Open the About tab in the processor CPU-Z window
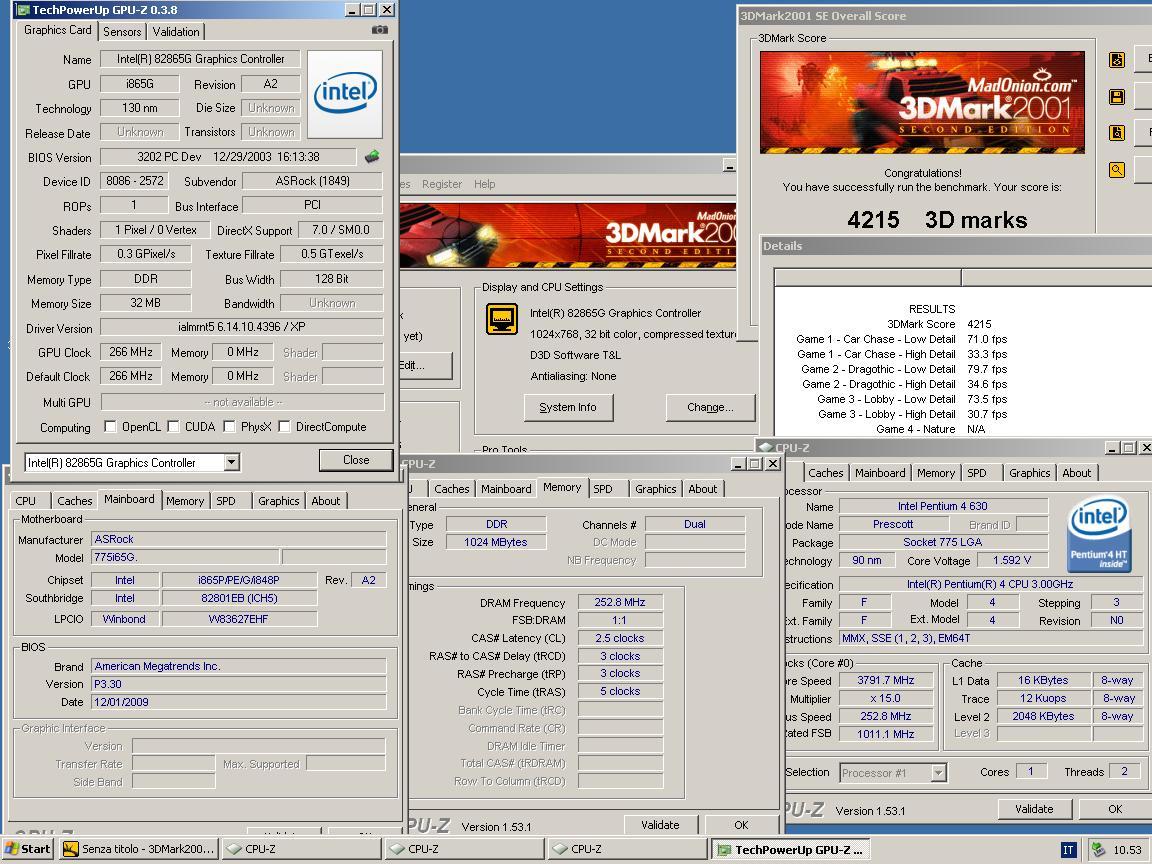The image size is (1152, 864). (1076, 473)
